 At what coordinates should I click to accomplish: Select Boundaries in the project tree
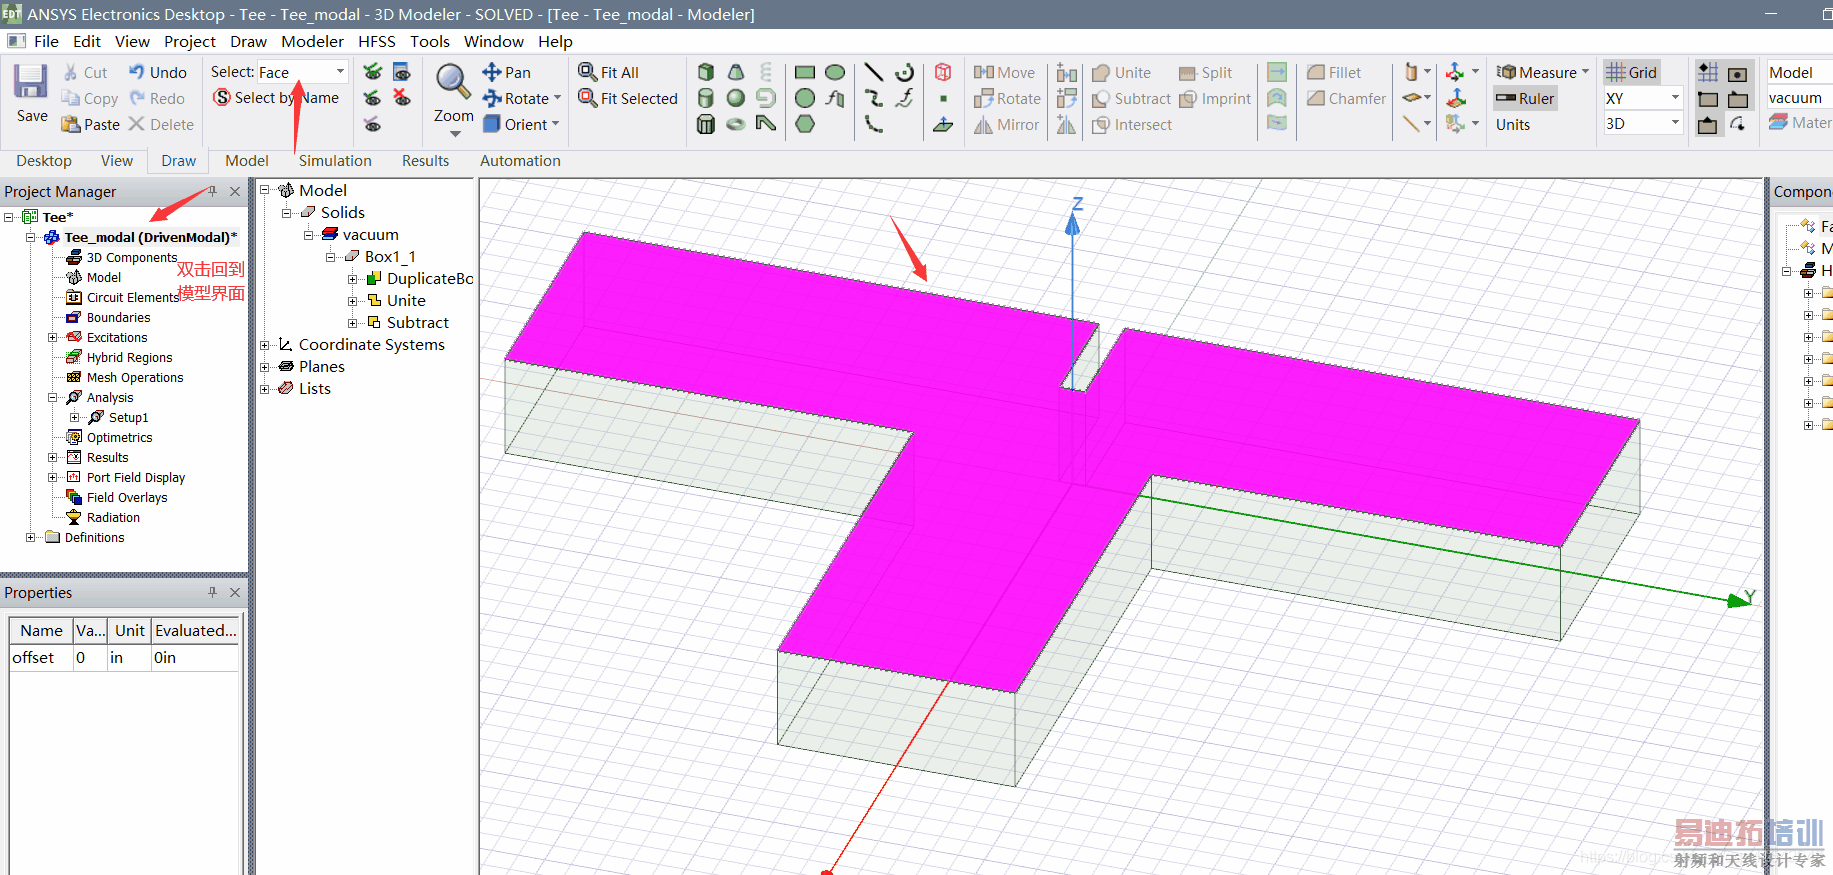(118, 317)
